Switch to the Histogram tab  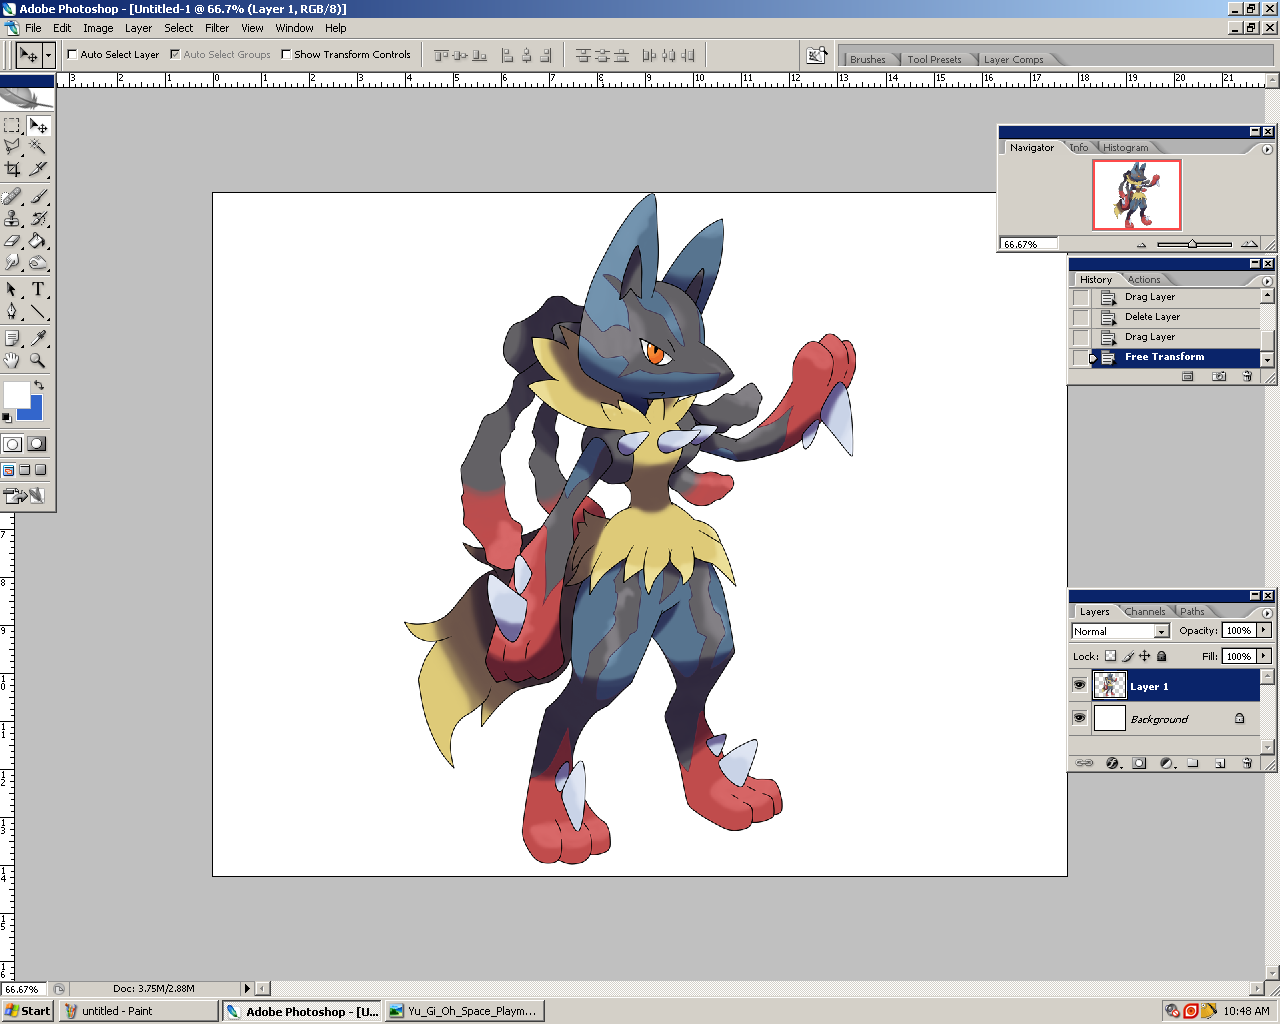pos(1125,147)
